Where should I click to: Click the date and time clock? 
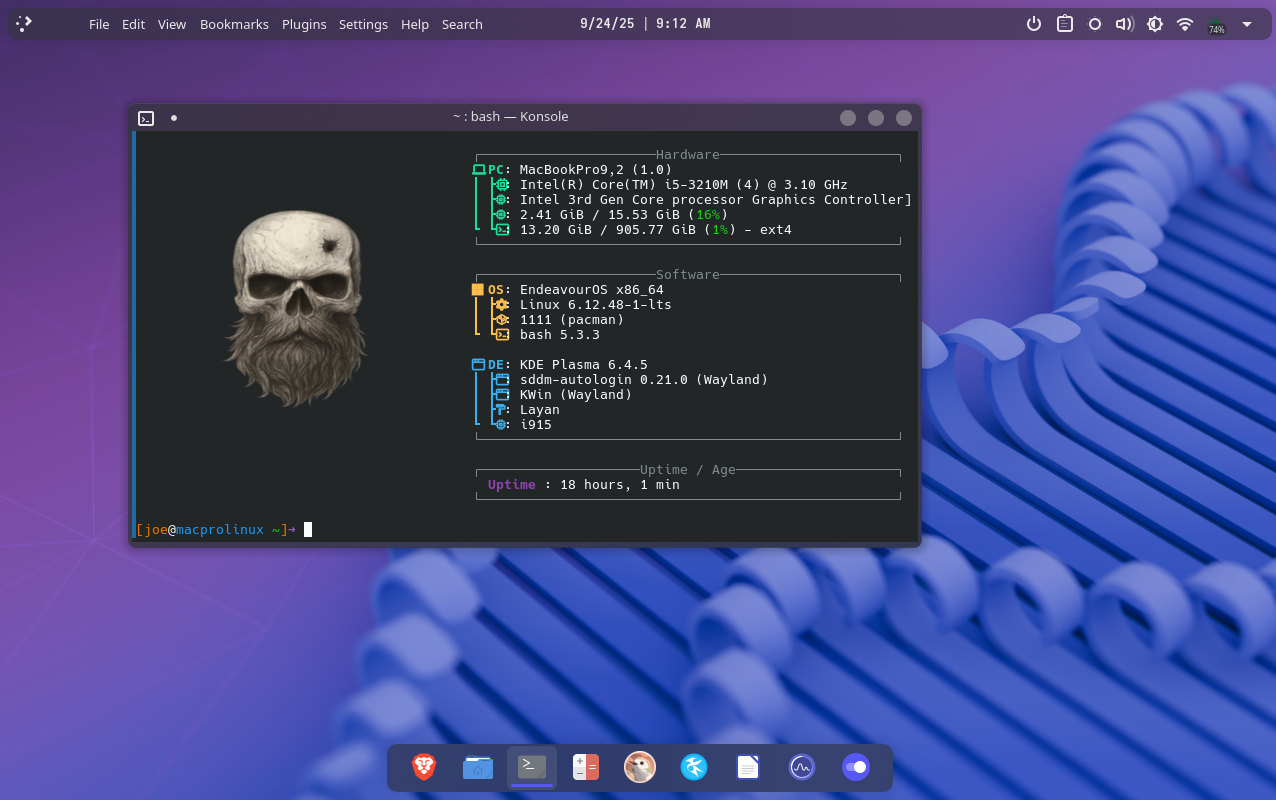[645, 23]
